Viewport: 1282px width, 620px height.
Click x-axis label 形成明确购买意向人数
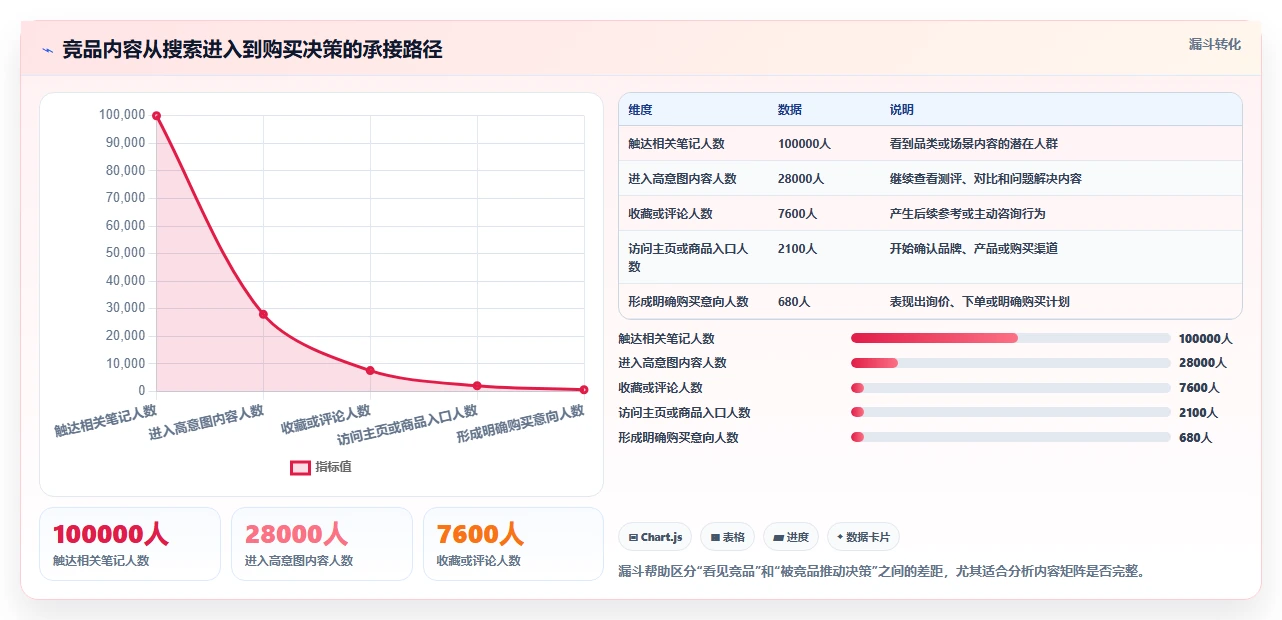(x=520, y=424)
